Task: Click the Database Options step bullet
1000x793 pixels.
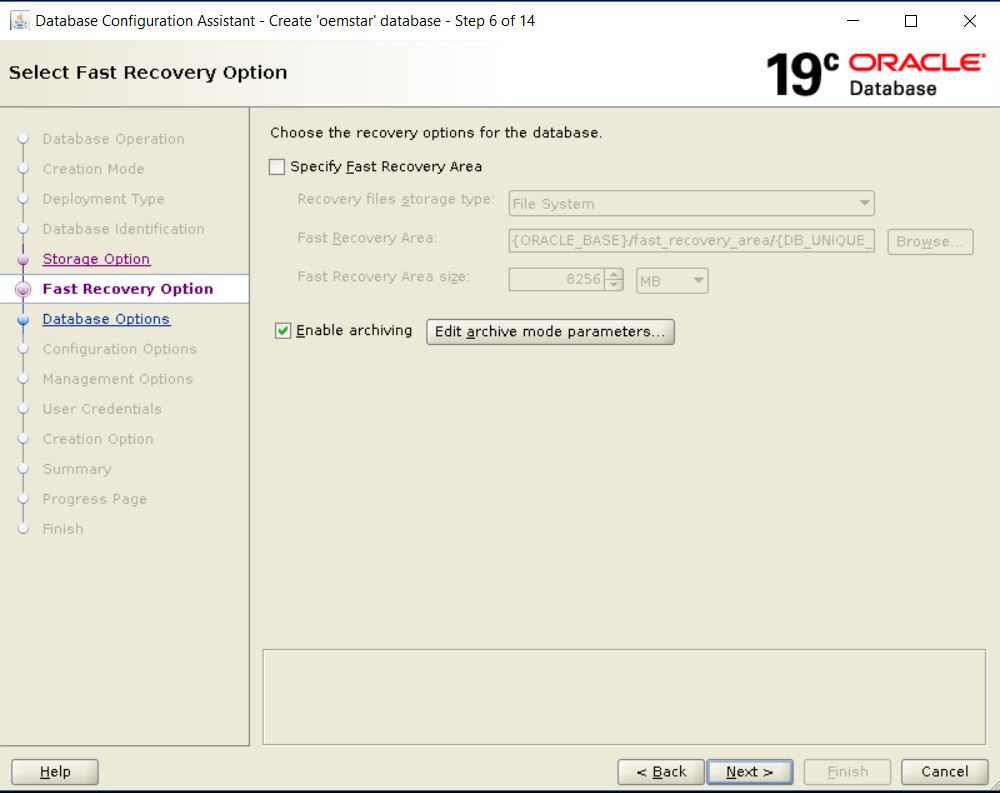Action: coord(24,320)
